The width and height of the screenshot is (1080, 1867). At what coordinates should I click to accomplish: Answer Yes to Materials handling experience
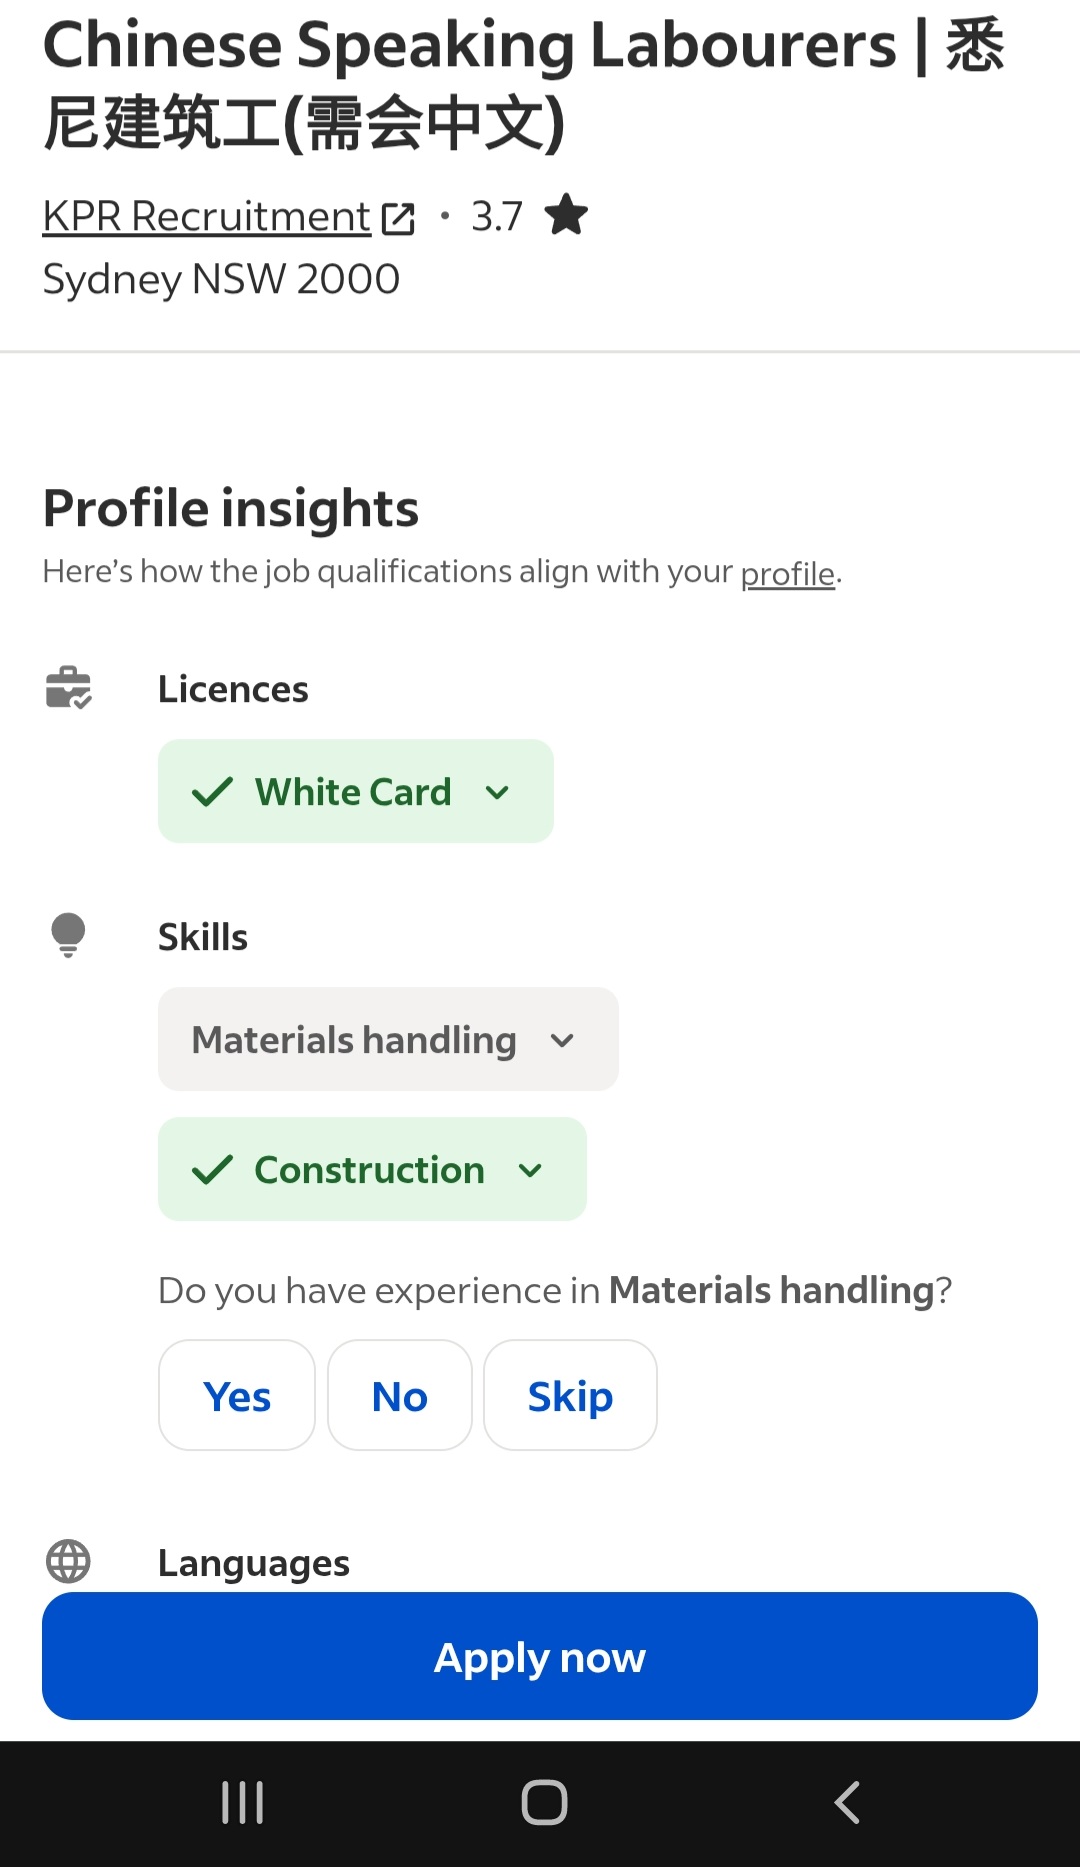click(x=237, y=1396)
